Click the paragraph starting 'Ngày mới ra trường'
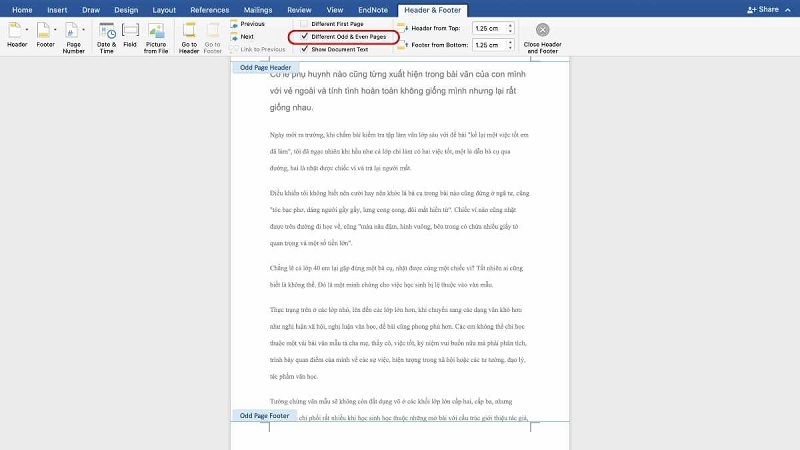 (x=399, y=152)
